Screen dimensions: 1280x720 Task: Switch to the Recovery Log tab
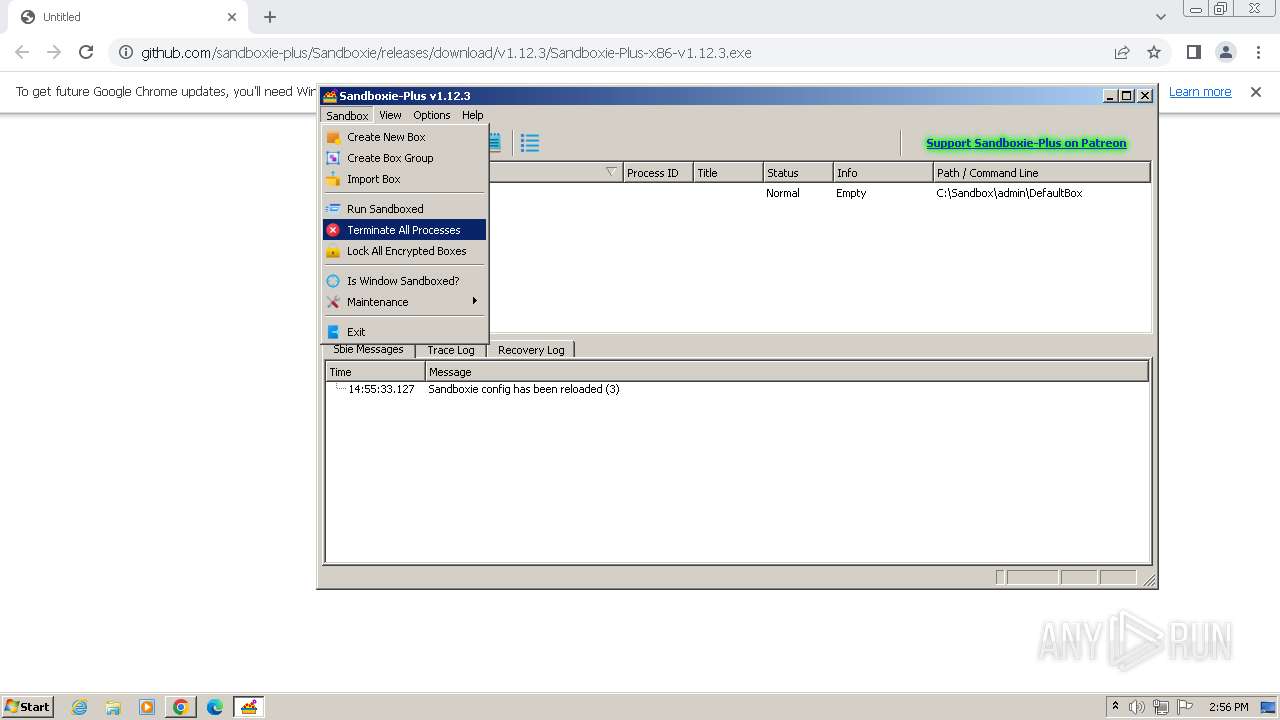coord(531,350)
